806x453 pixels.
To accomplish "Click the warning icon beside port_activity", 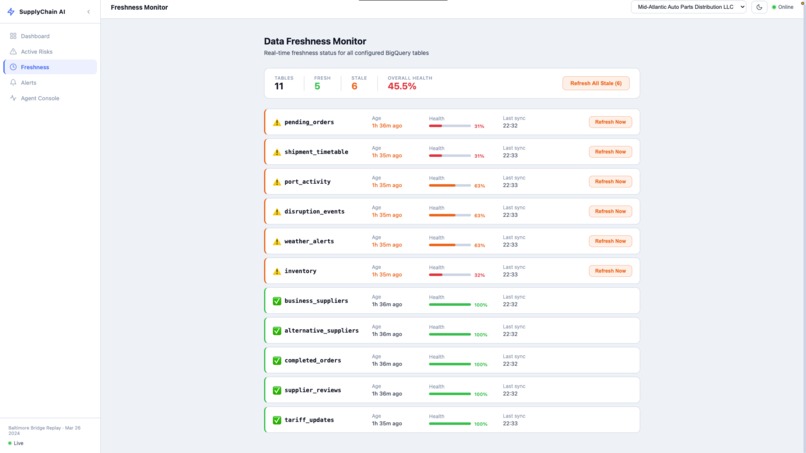I will click(277, 182).
